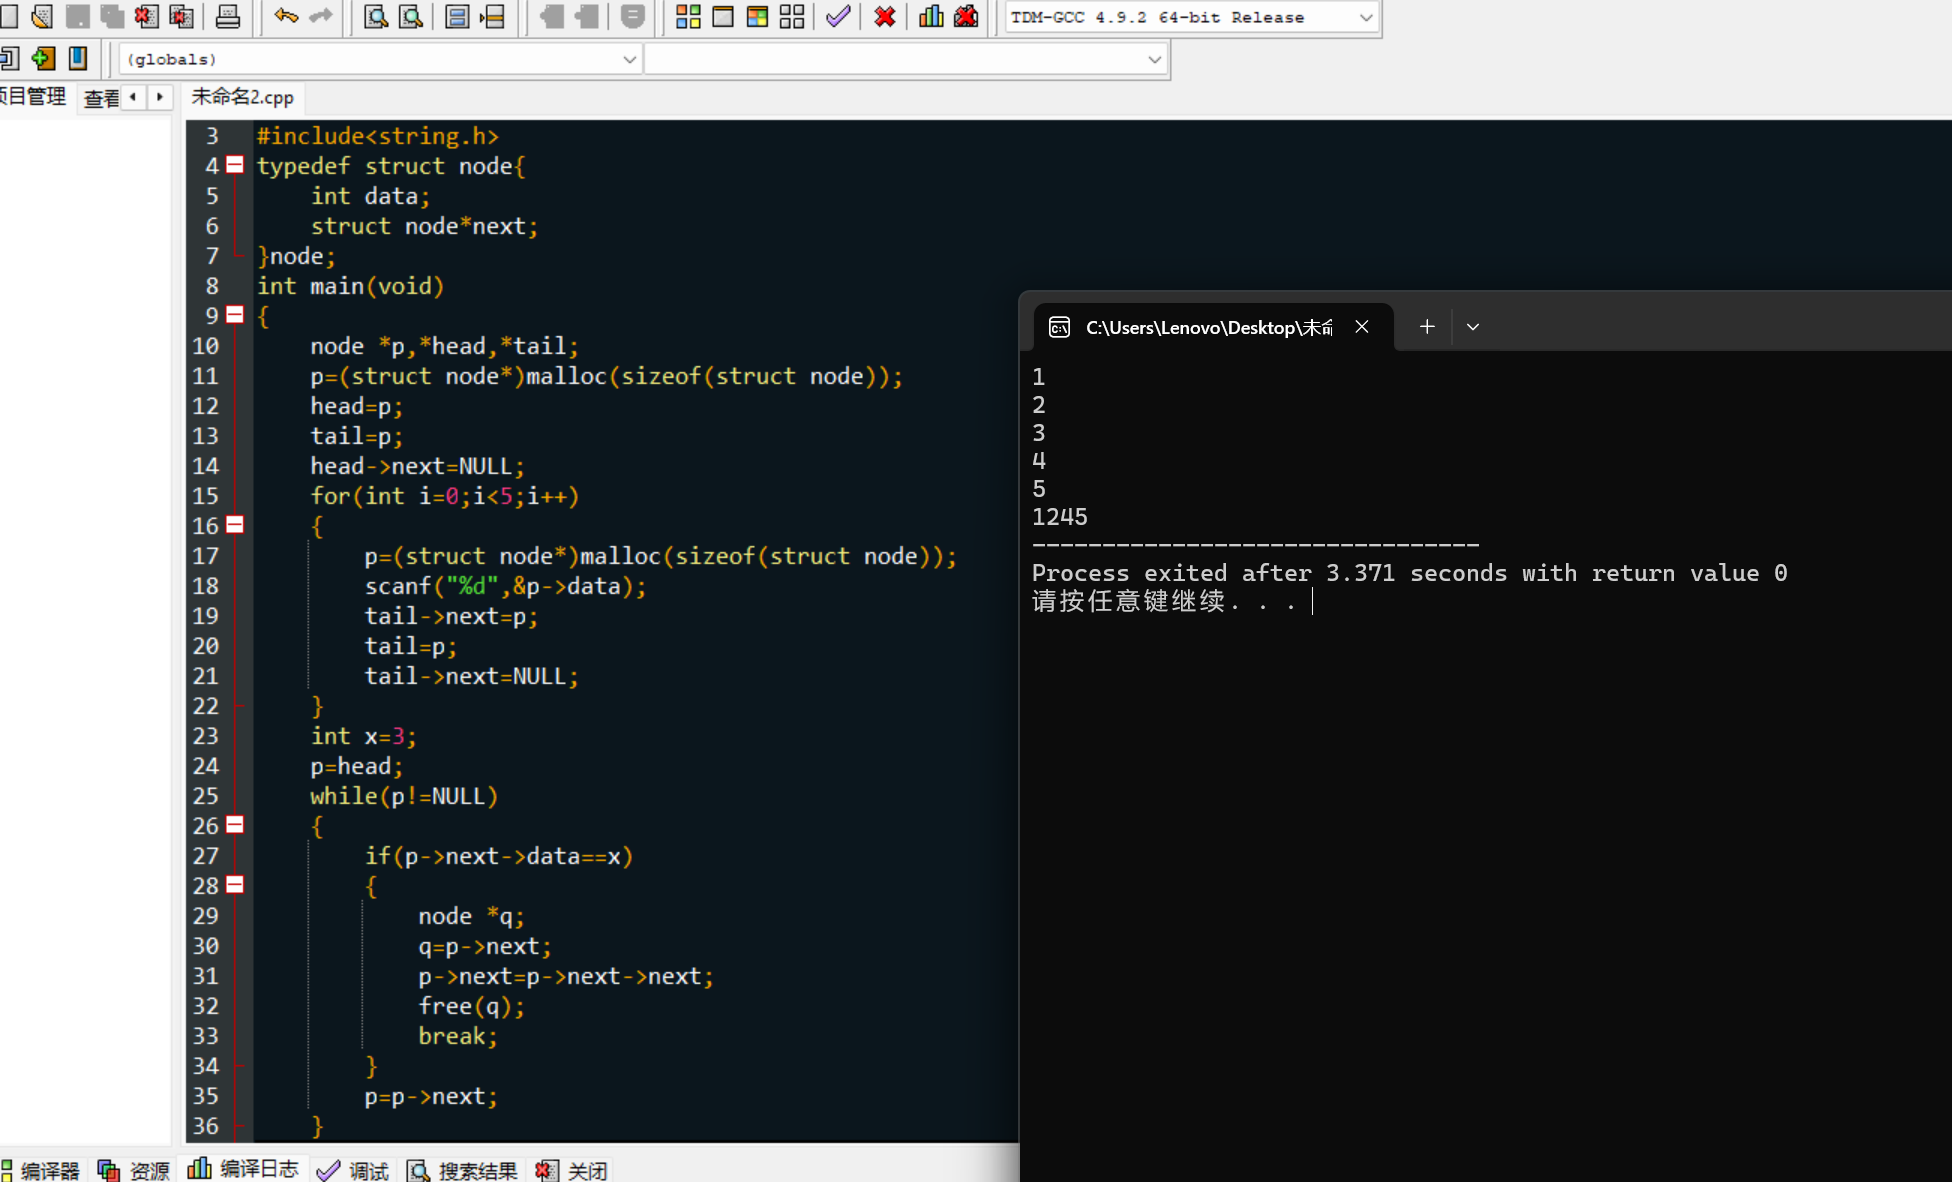Screen dimensions: 1952x1182
Task: Click line 23 'int x=3;' in editor
Action: pos(363,737)
